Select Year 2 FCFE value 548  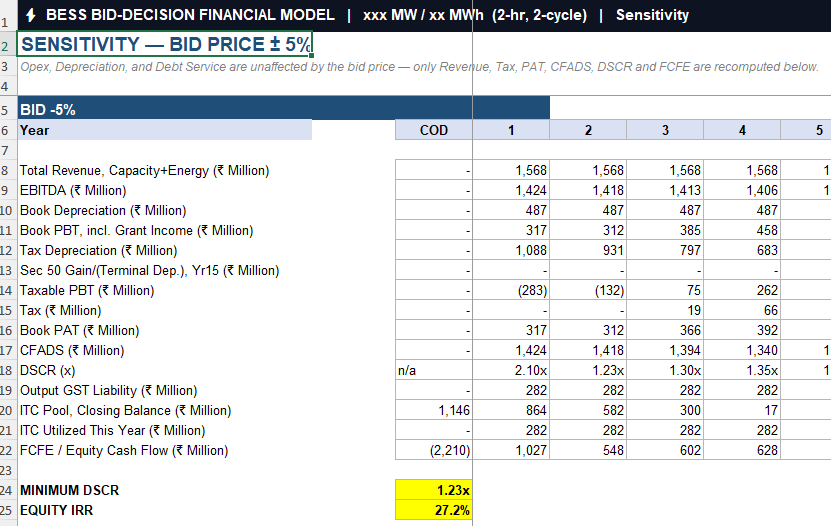pos(588,451)
